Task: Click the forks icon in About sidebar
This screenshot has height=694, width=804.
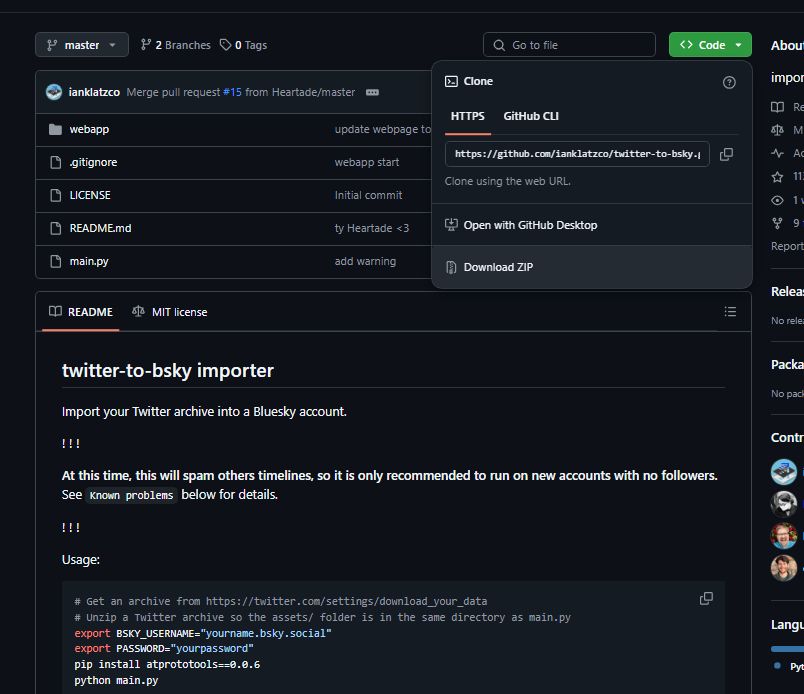Action: coord(777,223)
